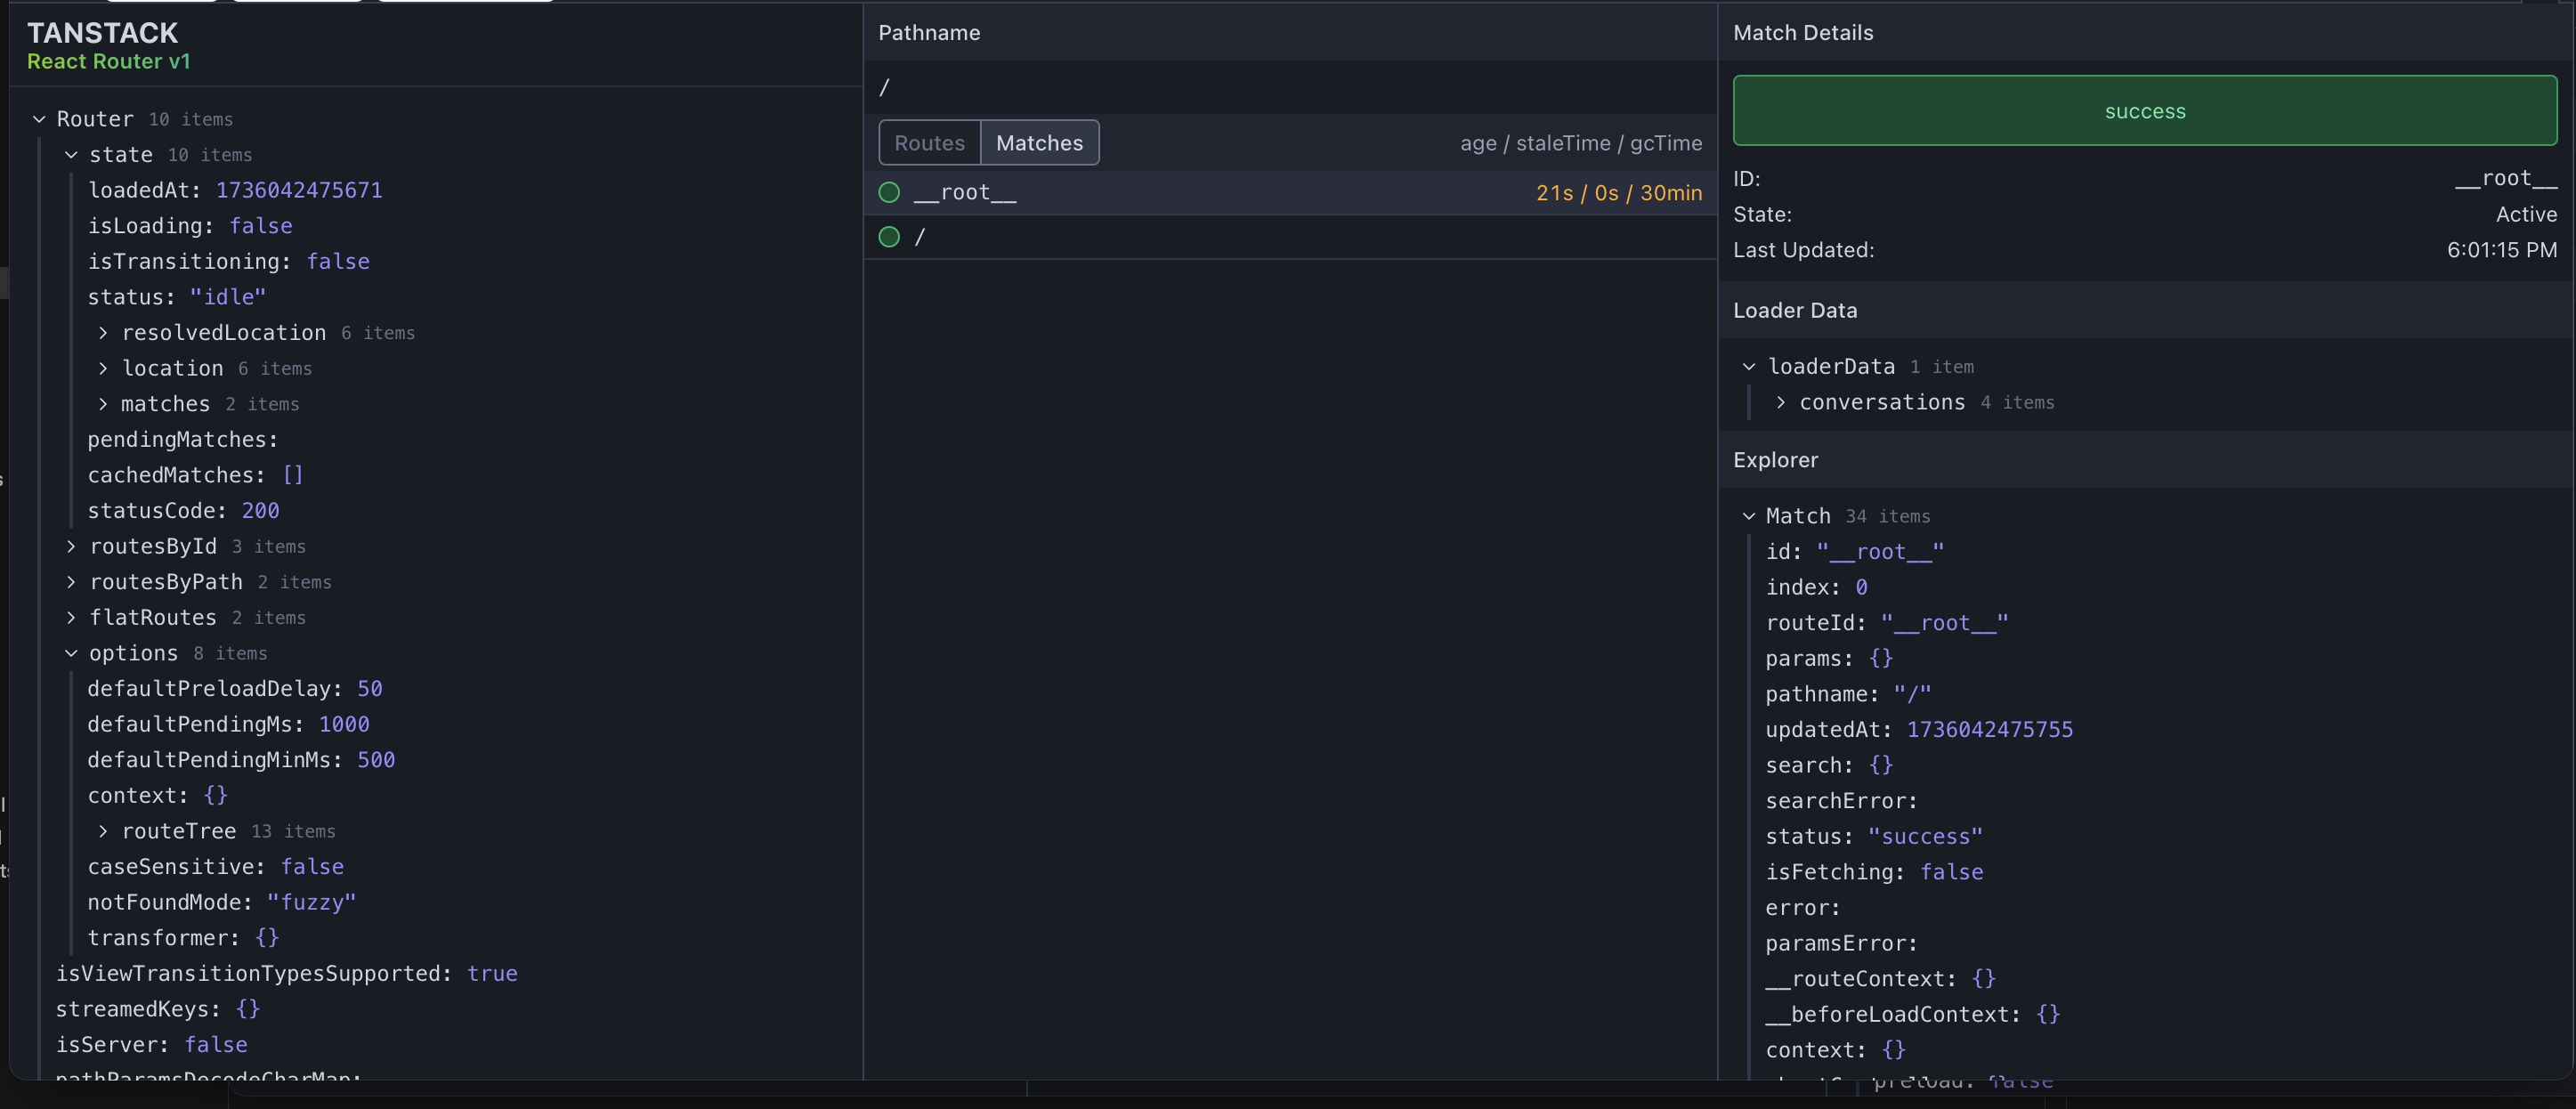2576x1109 pixels.
Task: Click the streamedKeys: {} row
Action: click(158, 1009)
